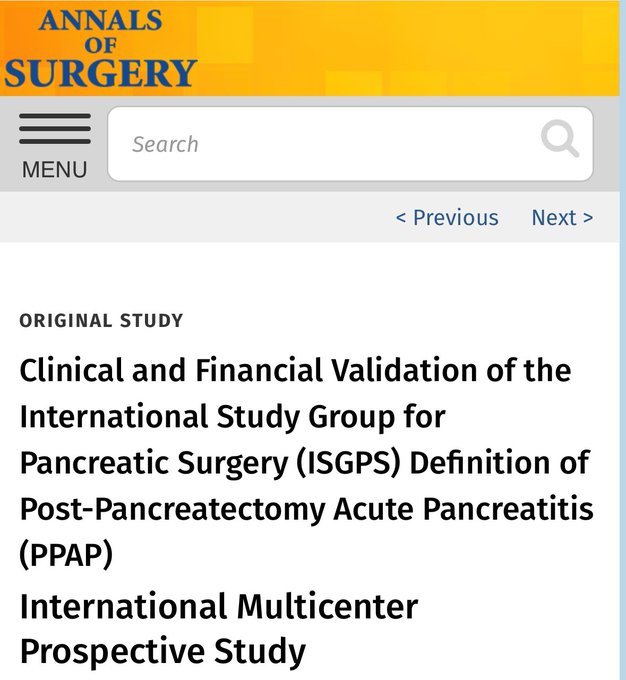
Task: Click the Search placeholder text
Action: click(x=165, y=144)
